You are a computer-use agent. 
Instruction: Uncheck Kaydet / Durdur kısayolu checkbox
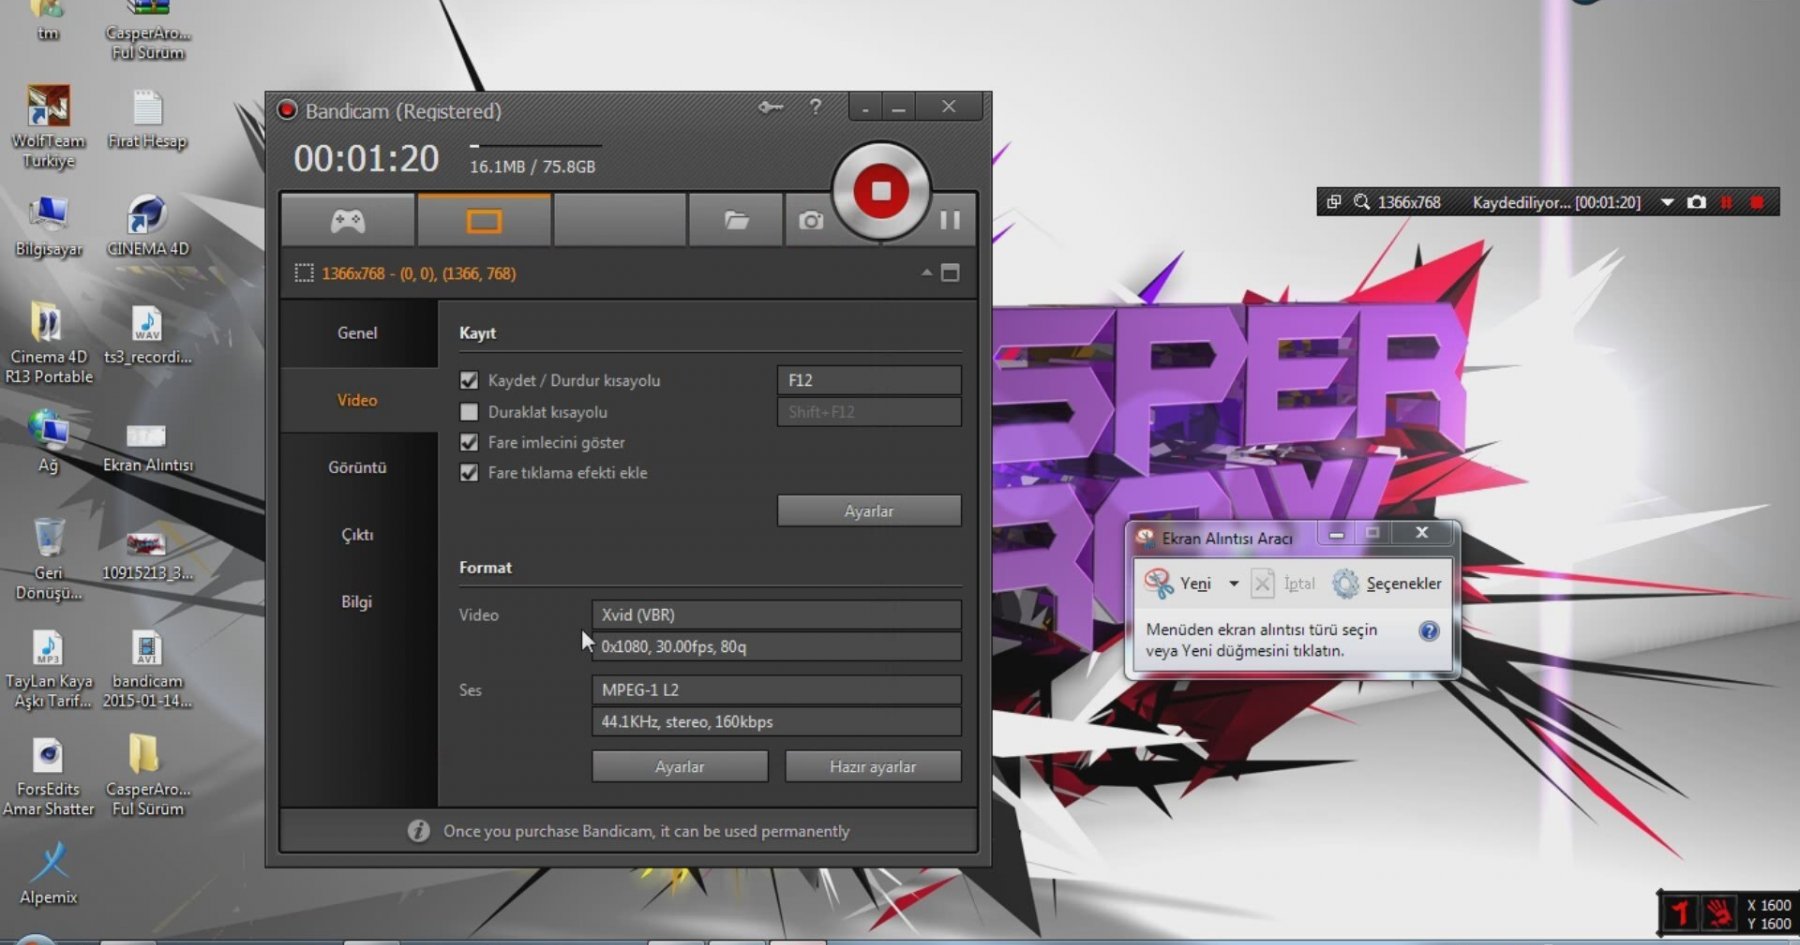469,380
